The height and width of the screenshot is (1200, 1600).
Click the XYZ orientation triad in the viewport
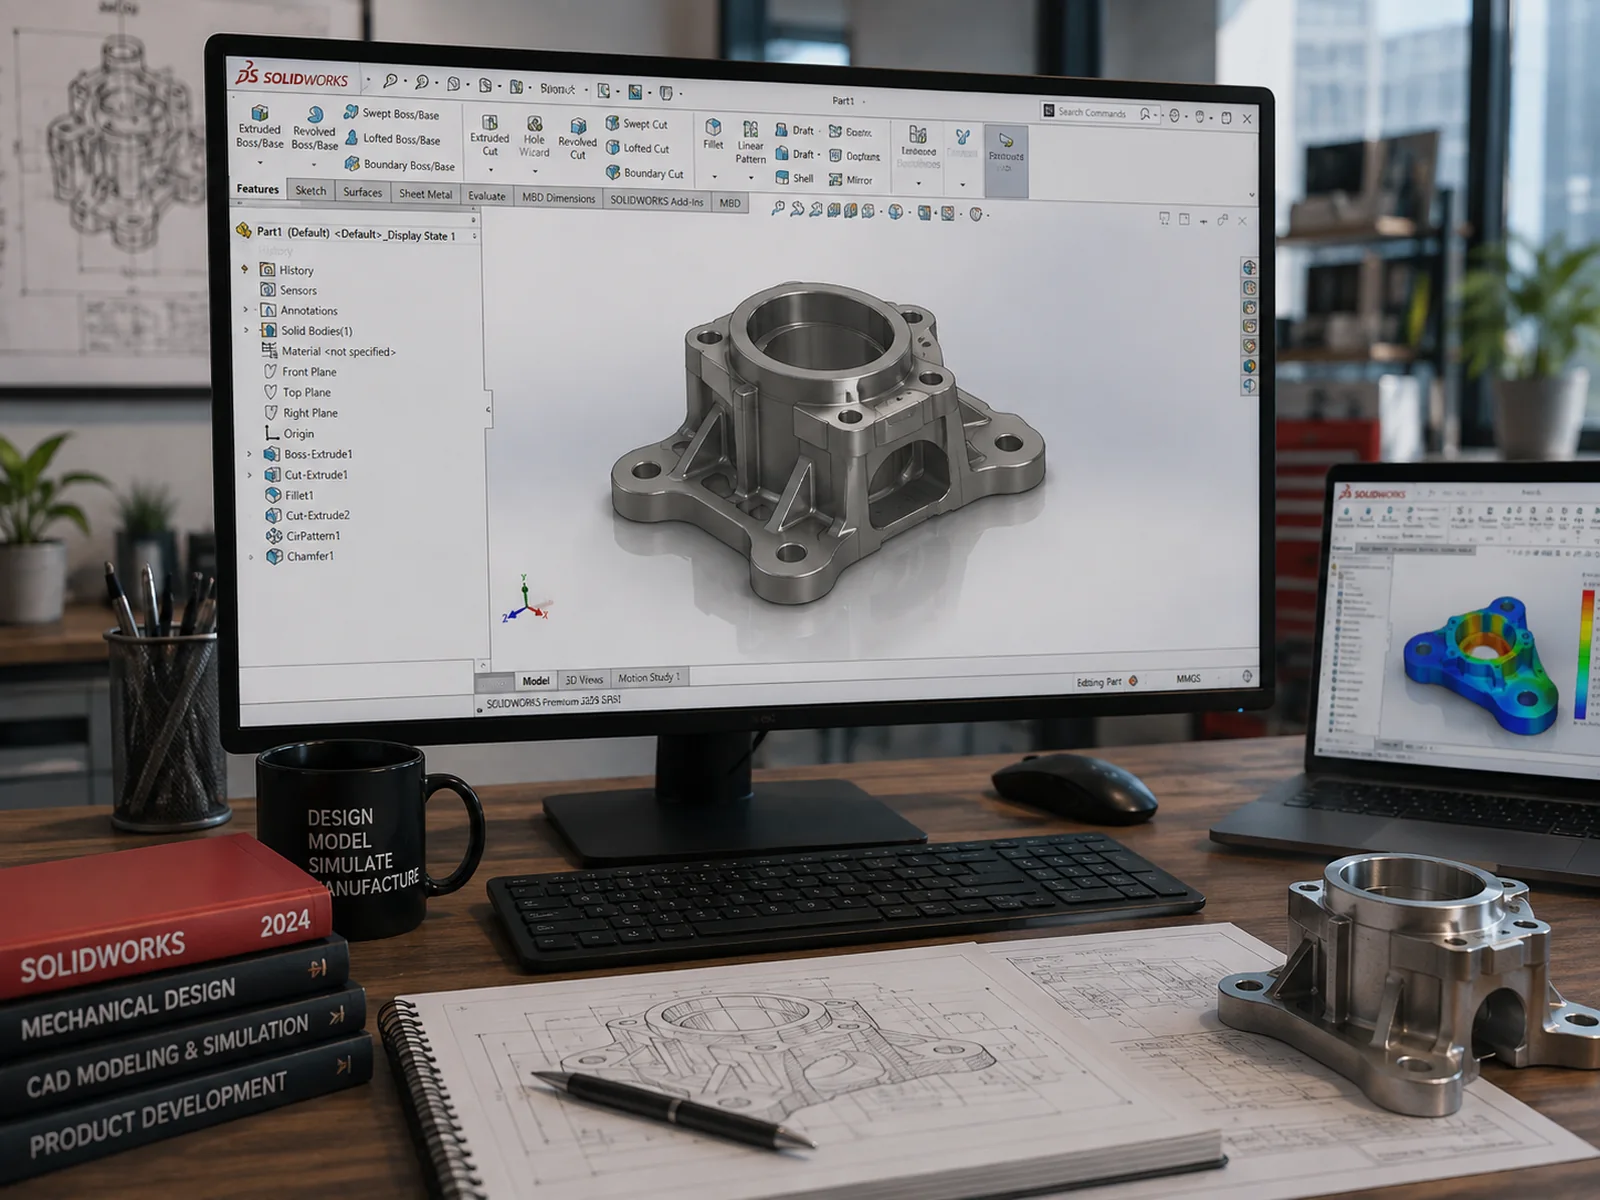pos(526,598)
